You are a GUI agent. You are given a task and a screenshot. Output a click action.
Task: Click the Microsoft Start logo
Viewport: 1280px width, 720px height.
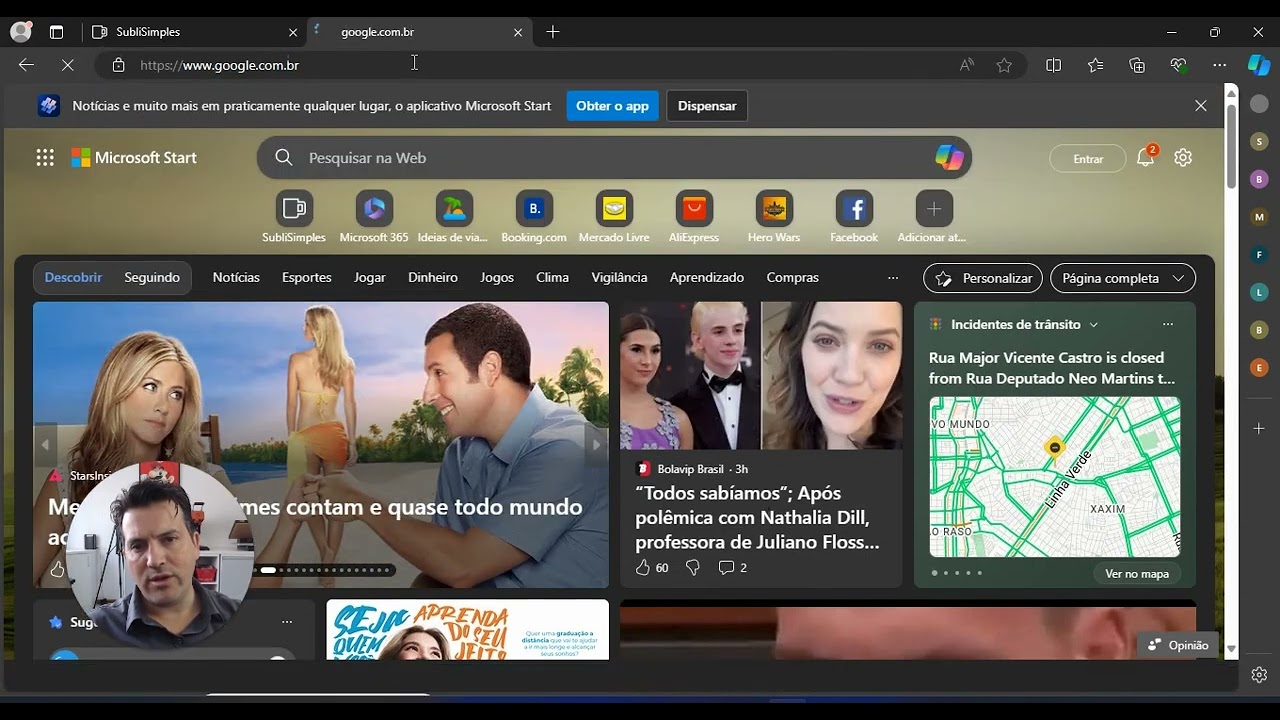[134, 158]
